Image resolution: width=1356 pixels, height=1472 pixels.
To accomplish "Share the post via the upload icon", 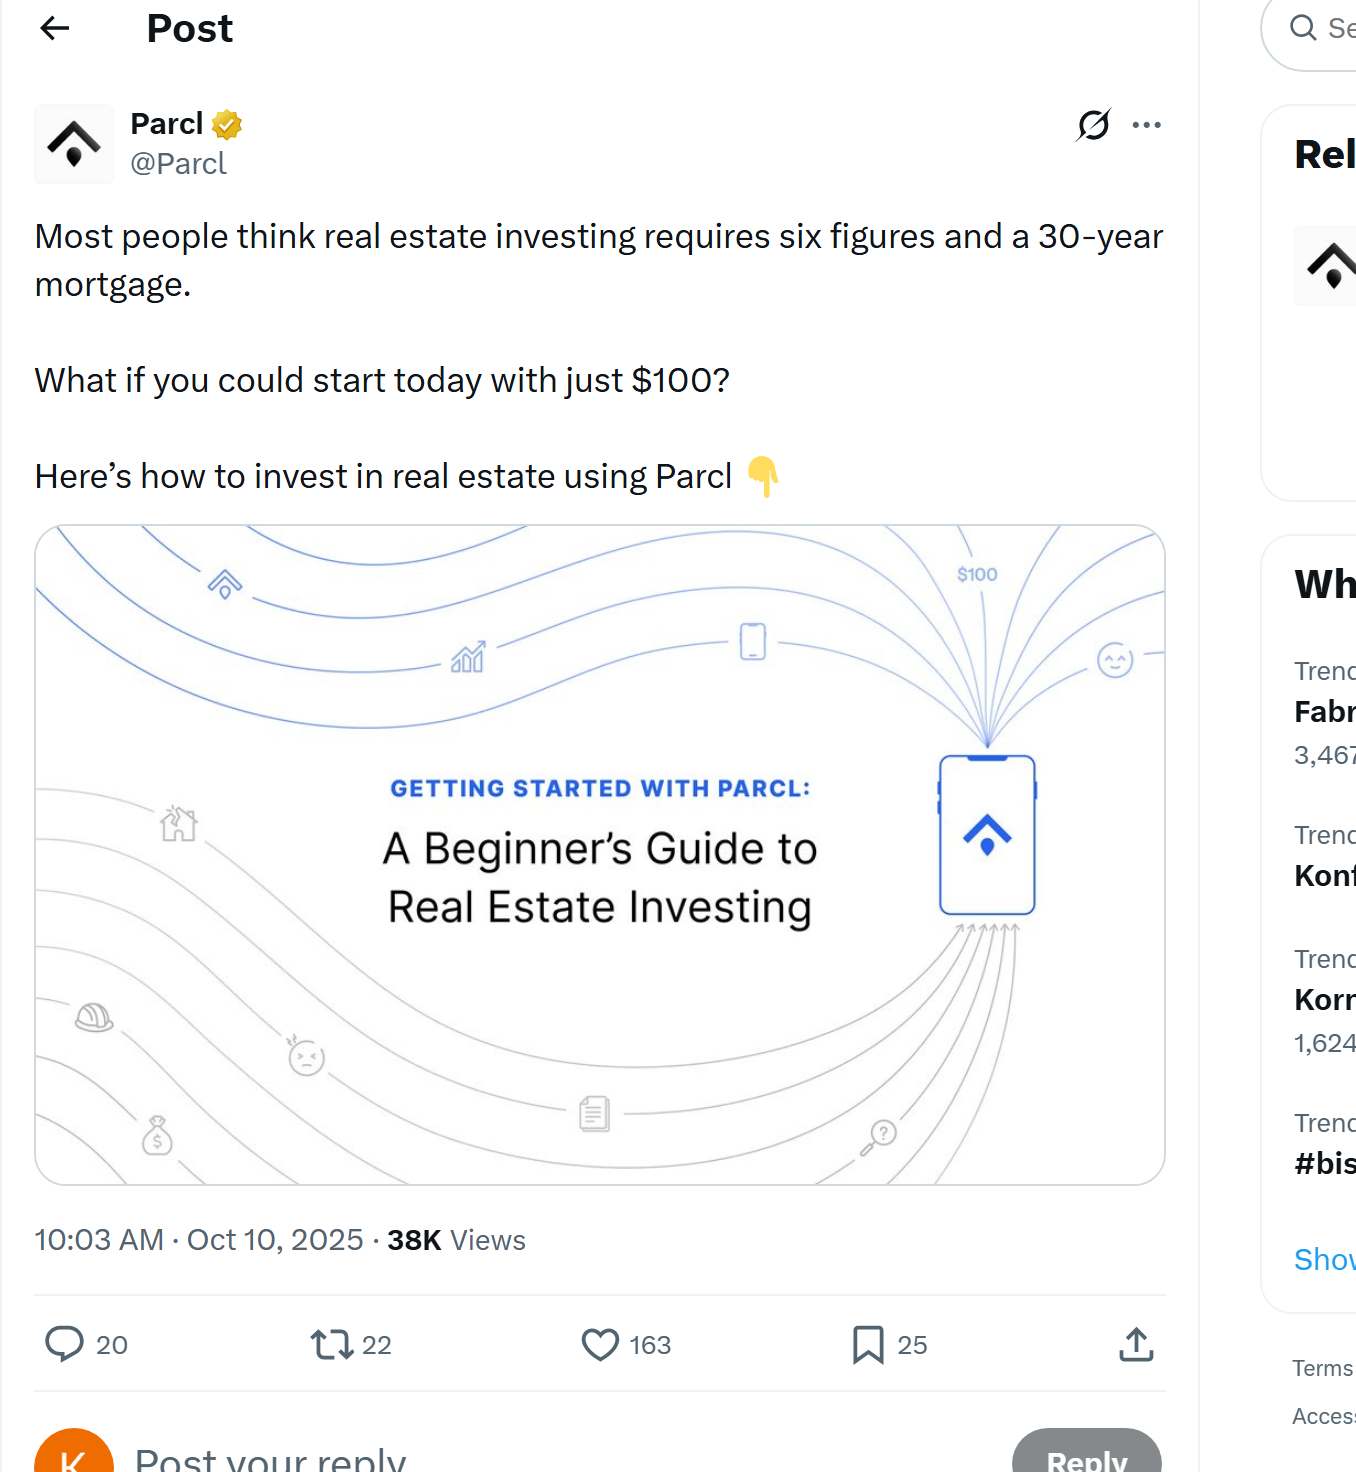I will (1135, 1345).
